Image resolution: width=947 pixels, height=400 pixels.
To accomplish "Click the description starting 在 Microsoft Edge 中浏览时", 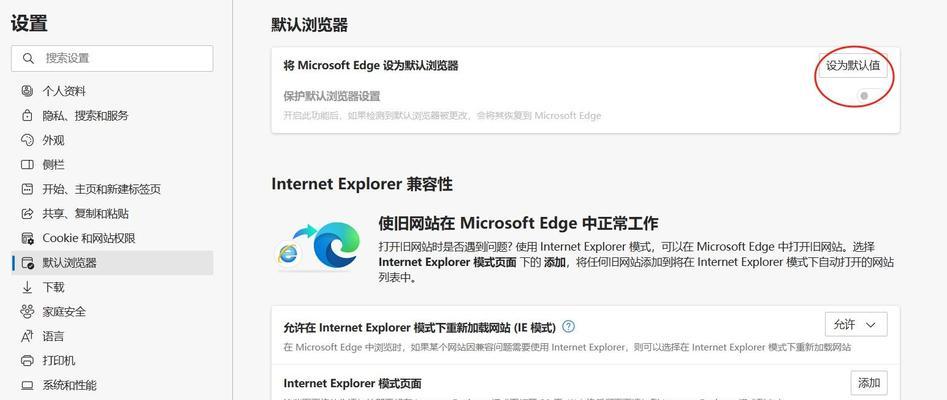I will 567,347.
